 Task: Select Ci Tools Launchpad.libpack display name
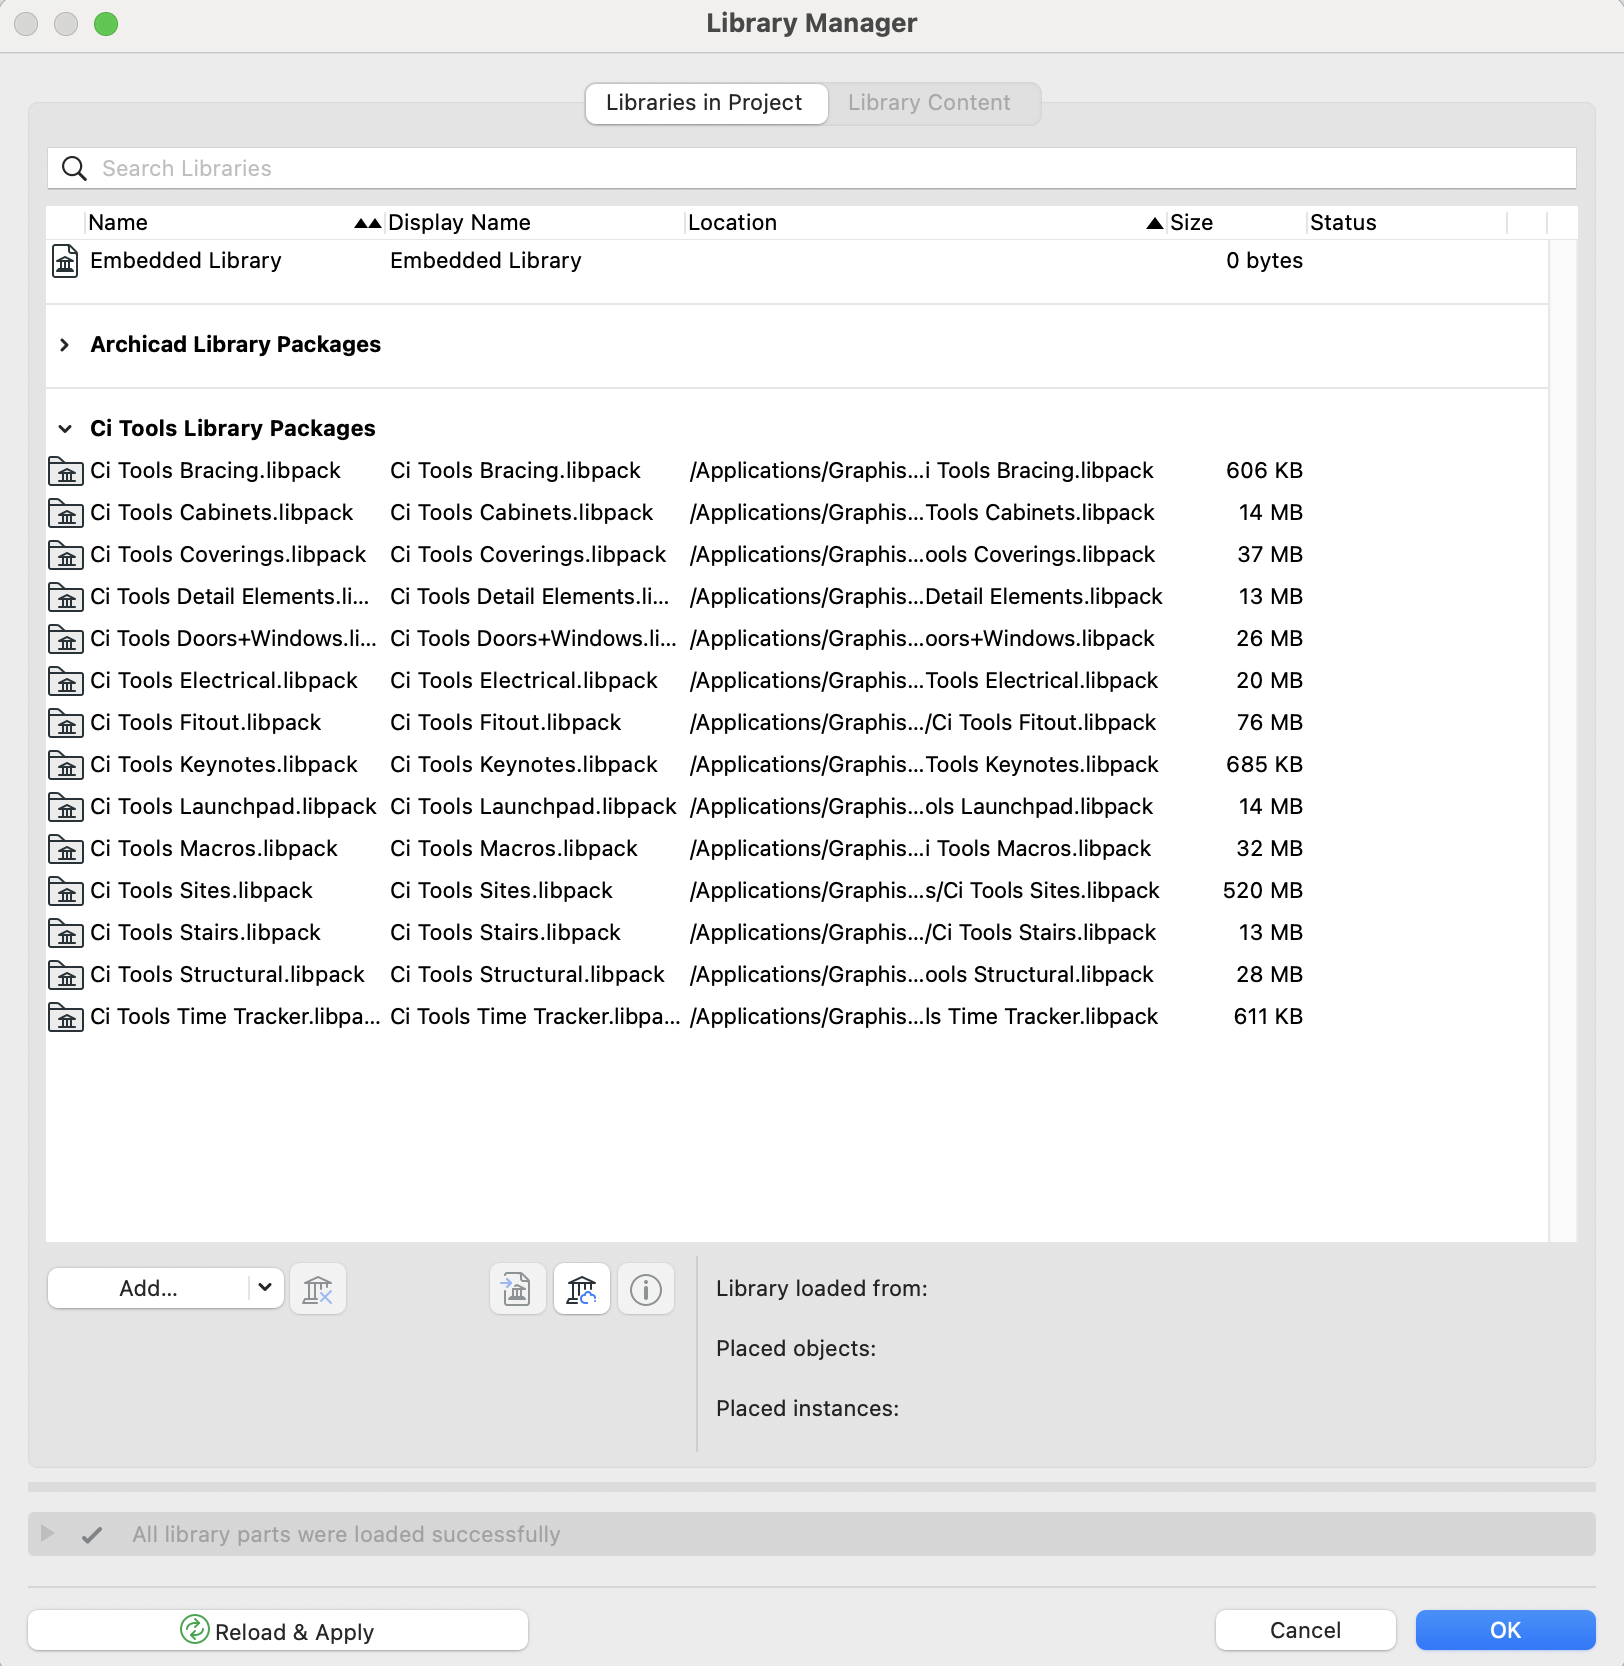pyautogui.click(x=534, y=807)
